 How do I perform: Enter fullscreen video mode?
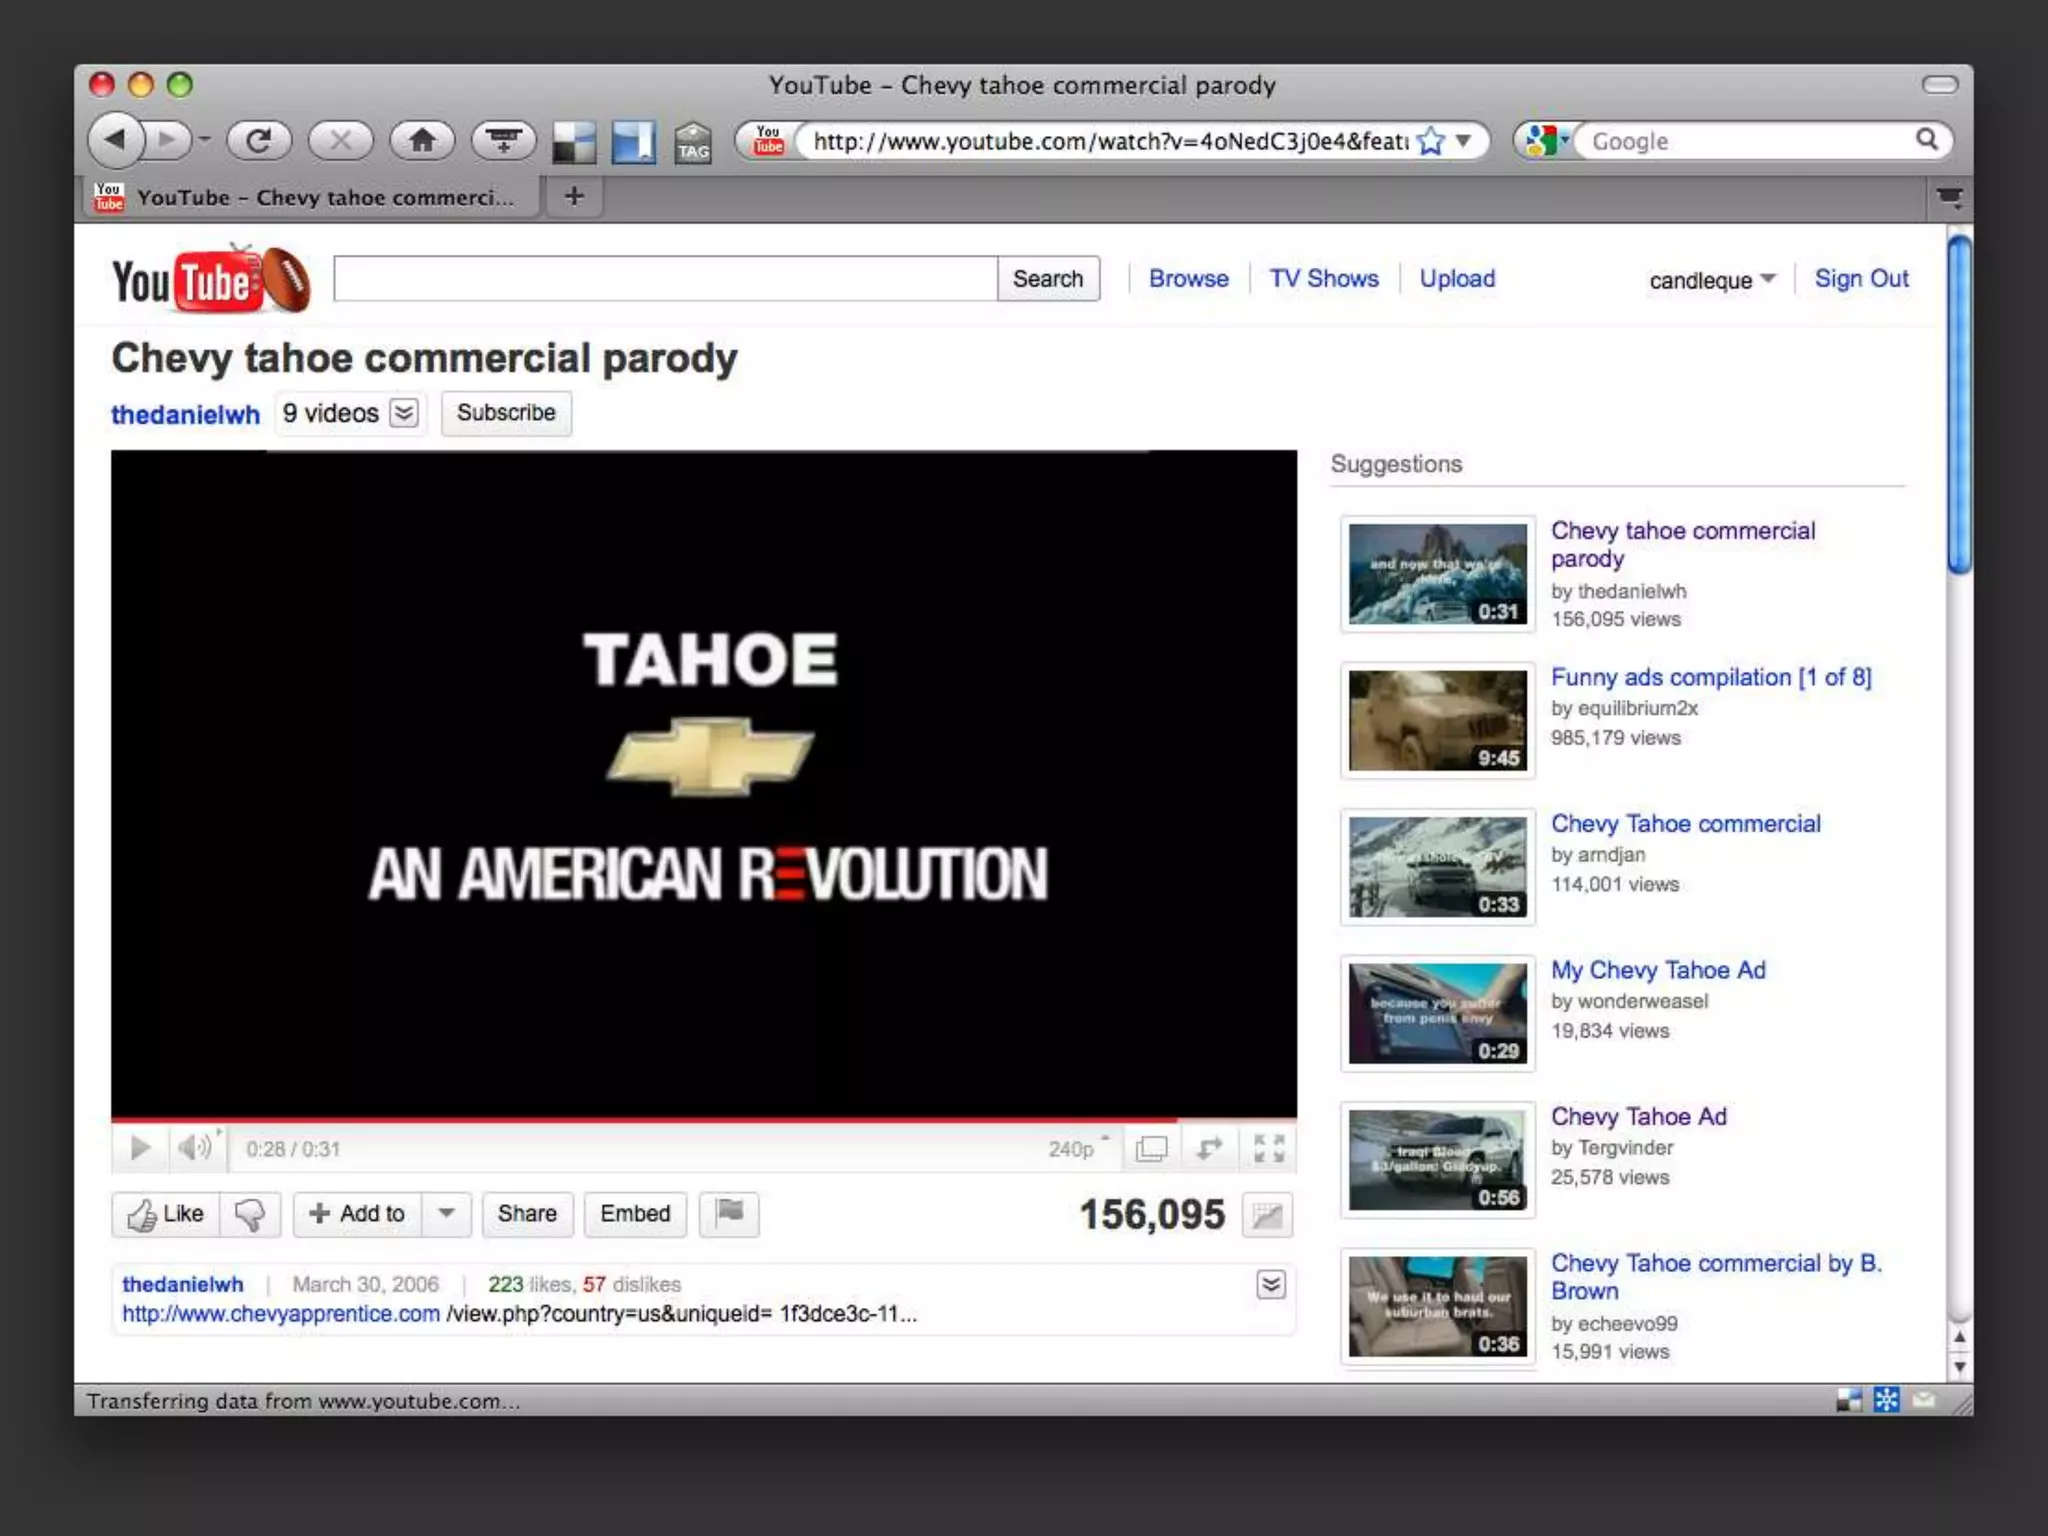(1268, 1148)
